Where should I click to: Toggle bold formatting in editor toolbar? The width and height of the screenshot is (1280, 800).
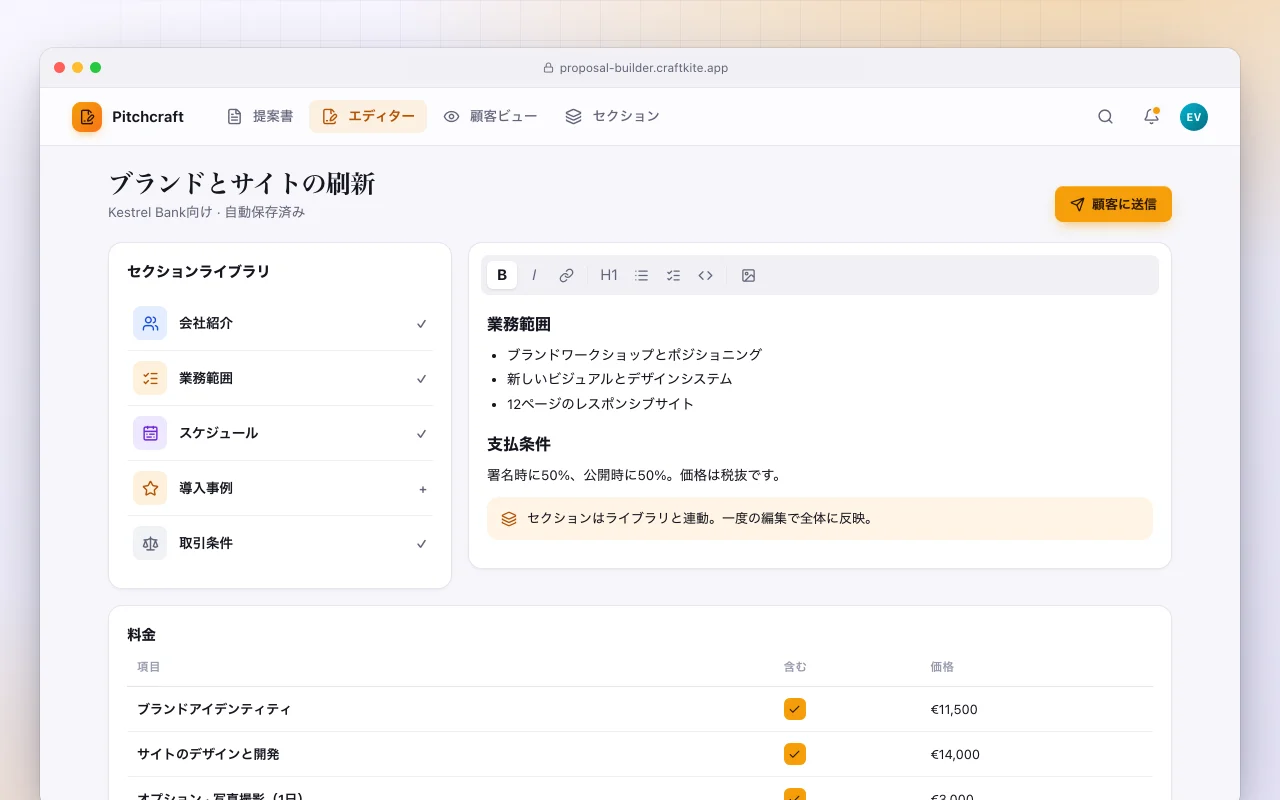502,275
